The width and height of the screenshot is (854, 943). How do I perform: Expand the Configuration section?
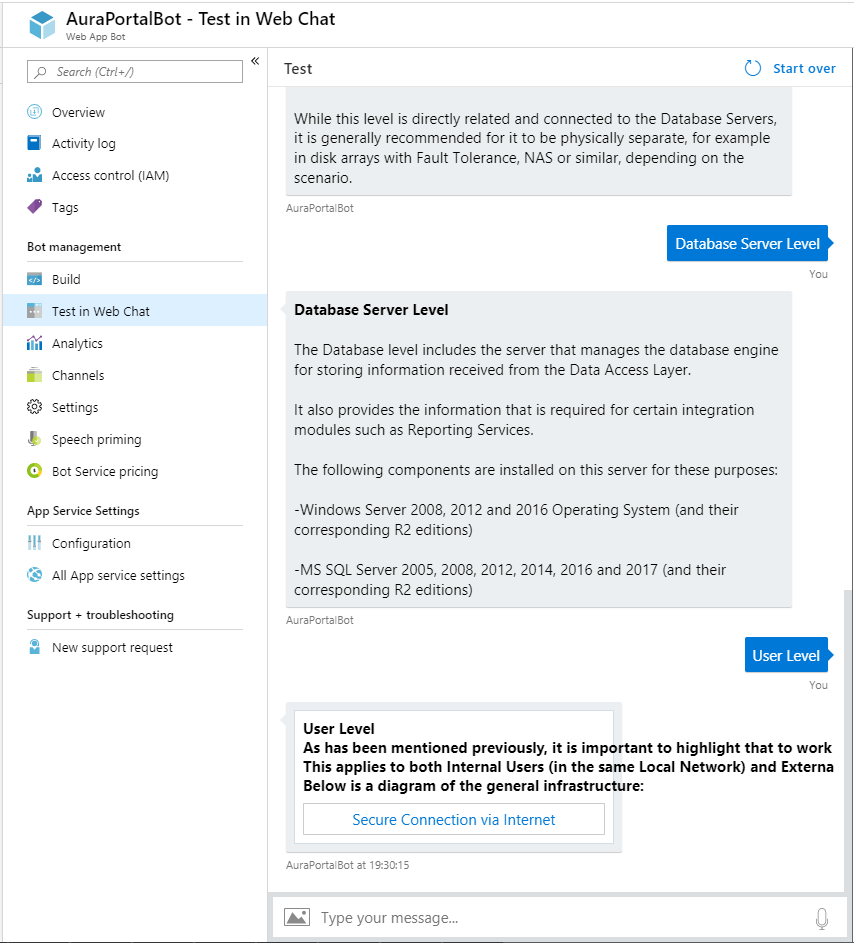pyautogui.click(x=89, y=543)
